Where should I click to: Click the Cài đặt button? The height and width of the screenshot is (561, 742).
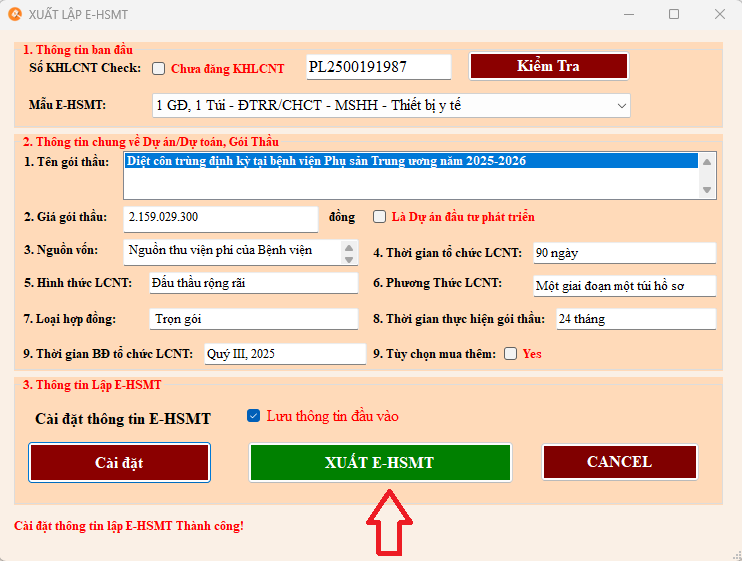click(x=119, y=462)
